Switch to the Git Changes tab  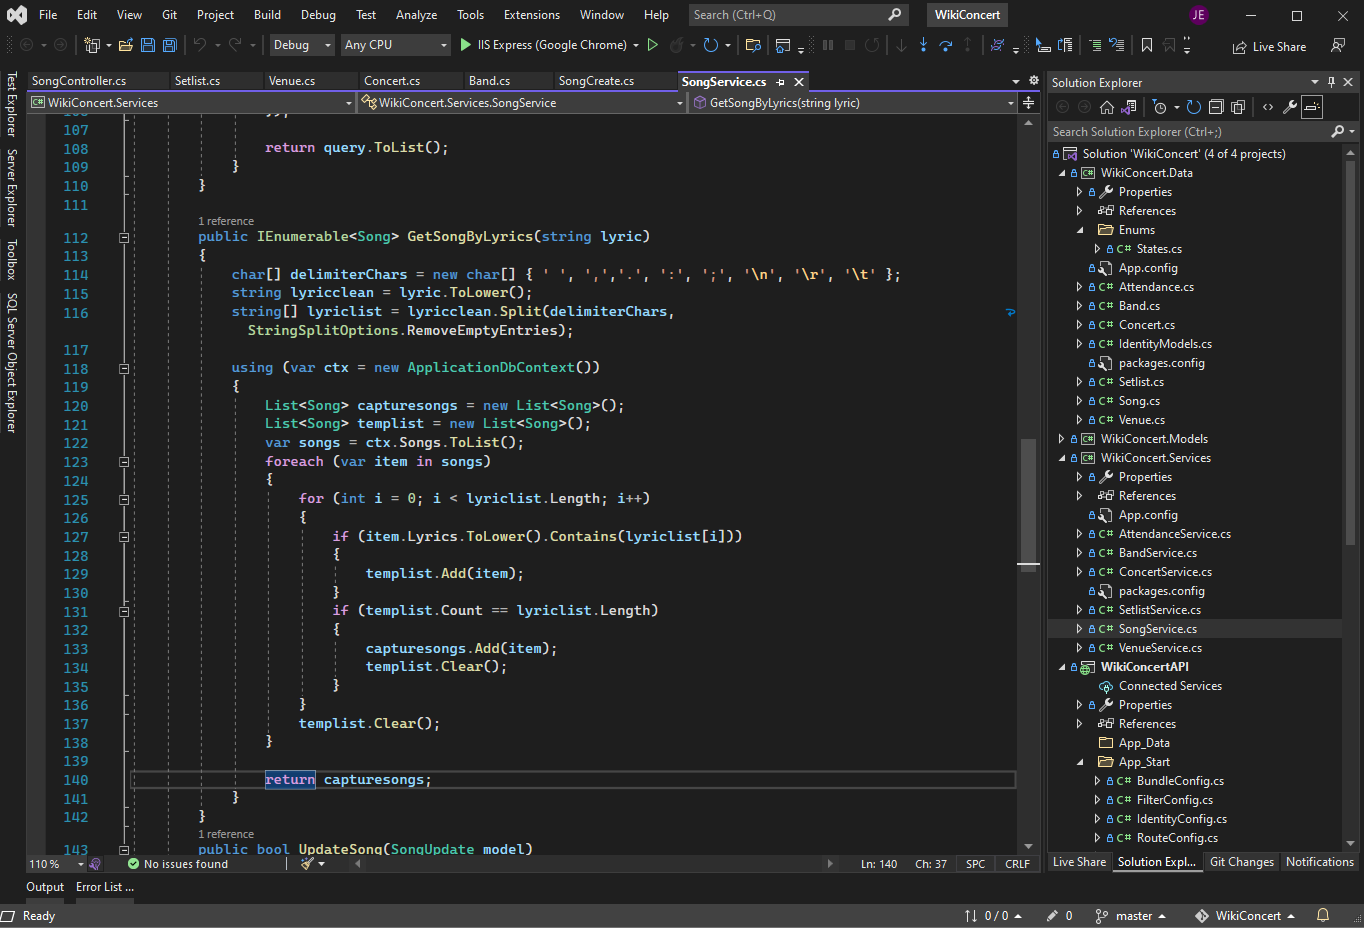click(1242, 862)
